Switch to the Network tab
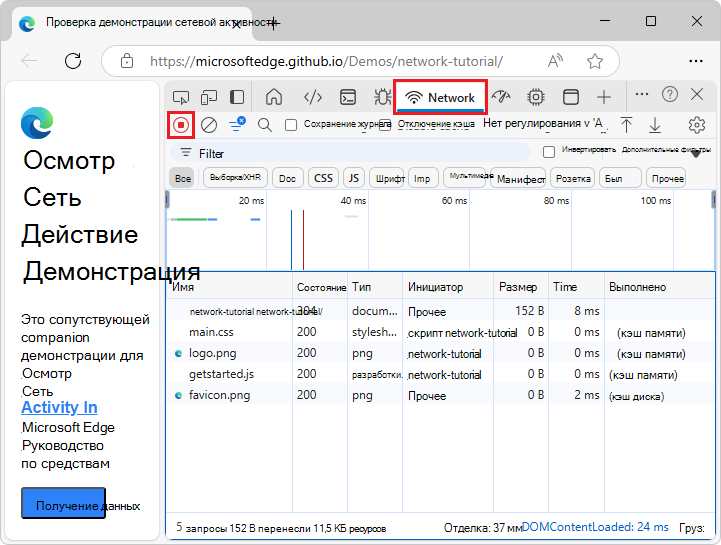The height and width of the screenshot is (545, 721). pyautogui.click(x=440, y=97)
